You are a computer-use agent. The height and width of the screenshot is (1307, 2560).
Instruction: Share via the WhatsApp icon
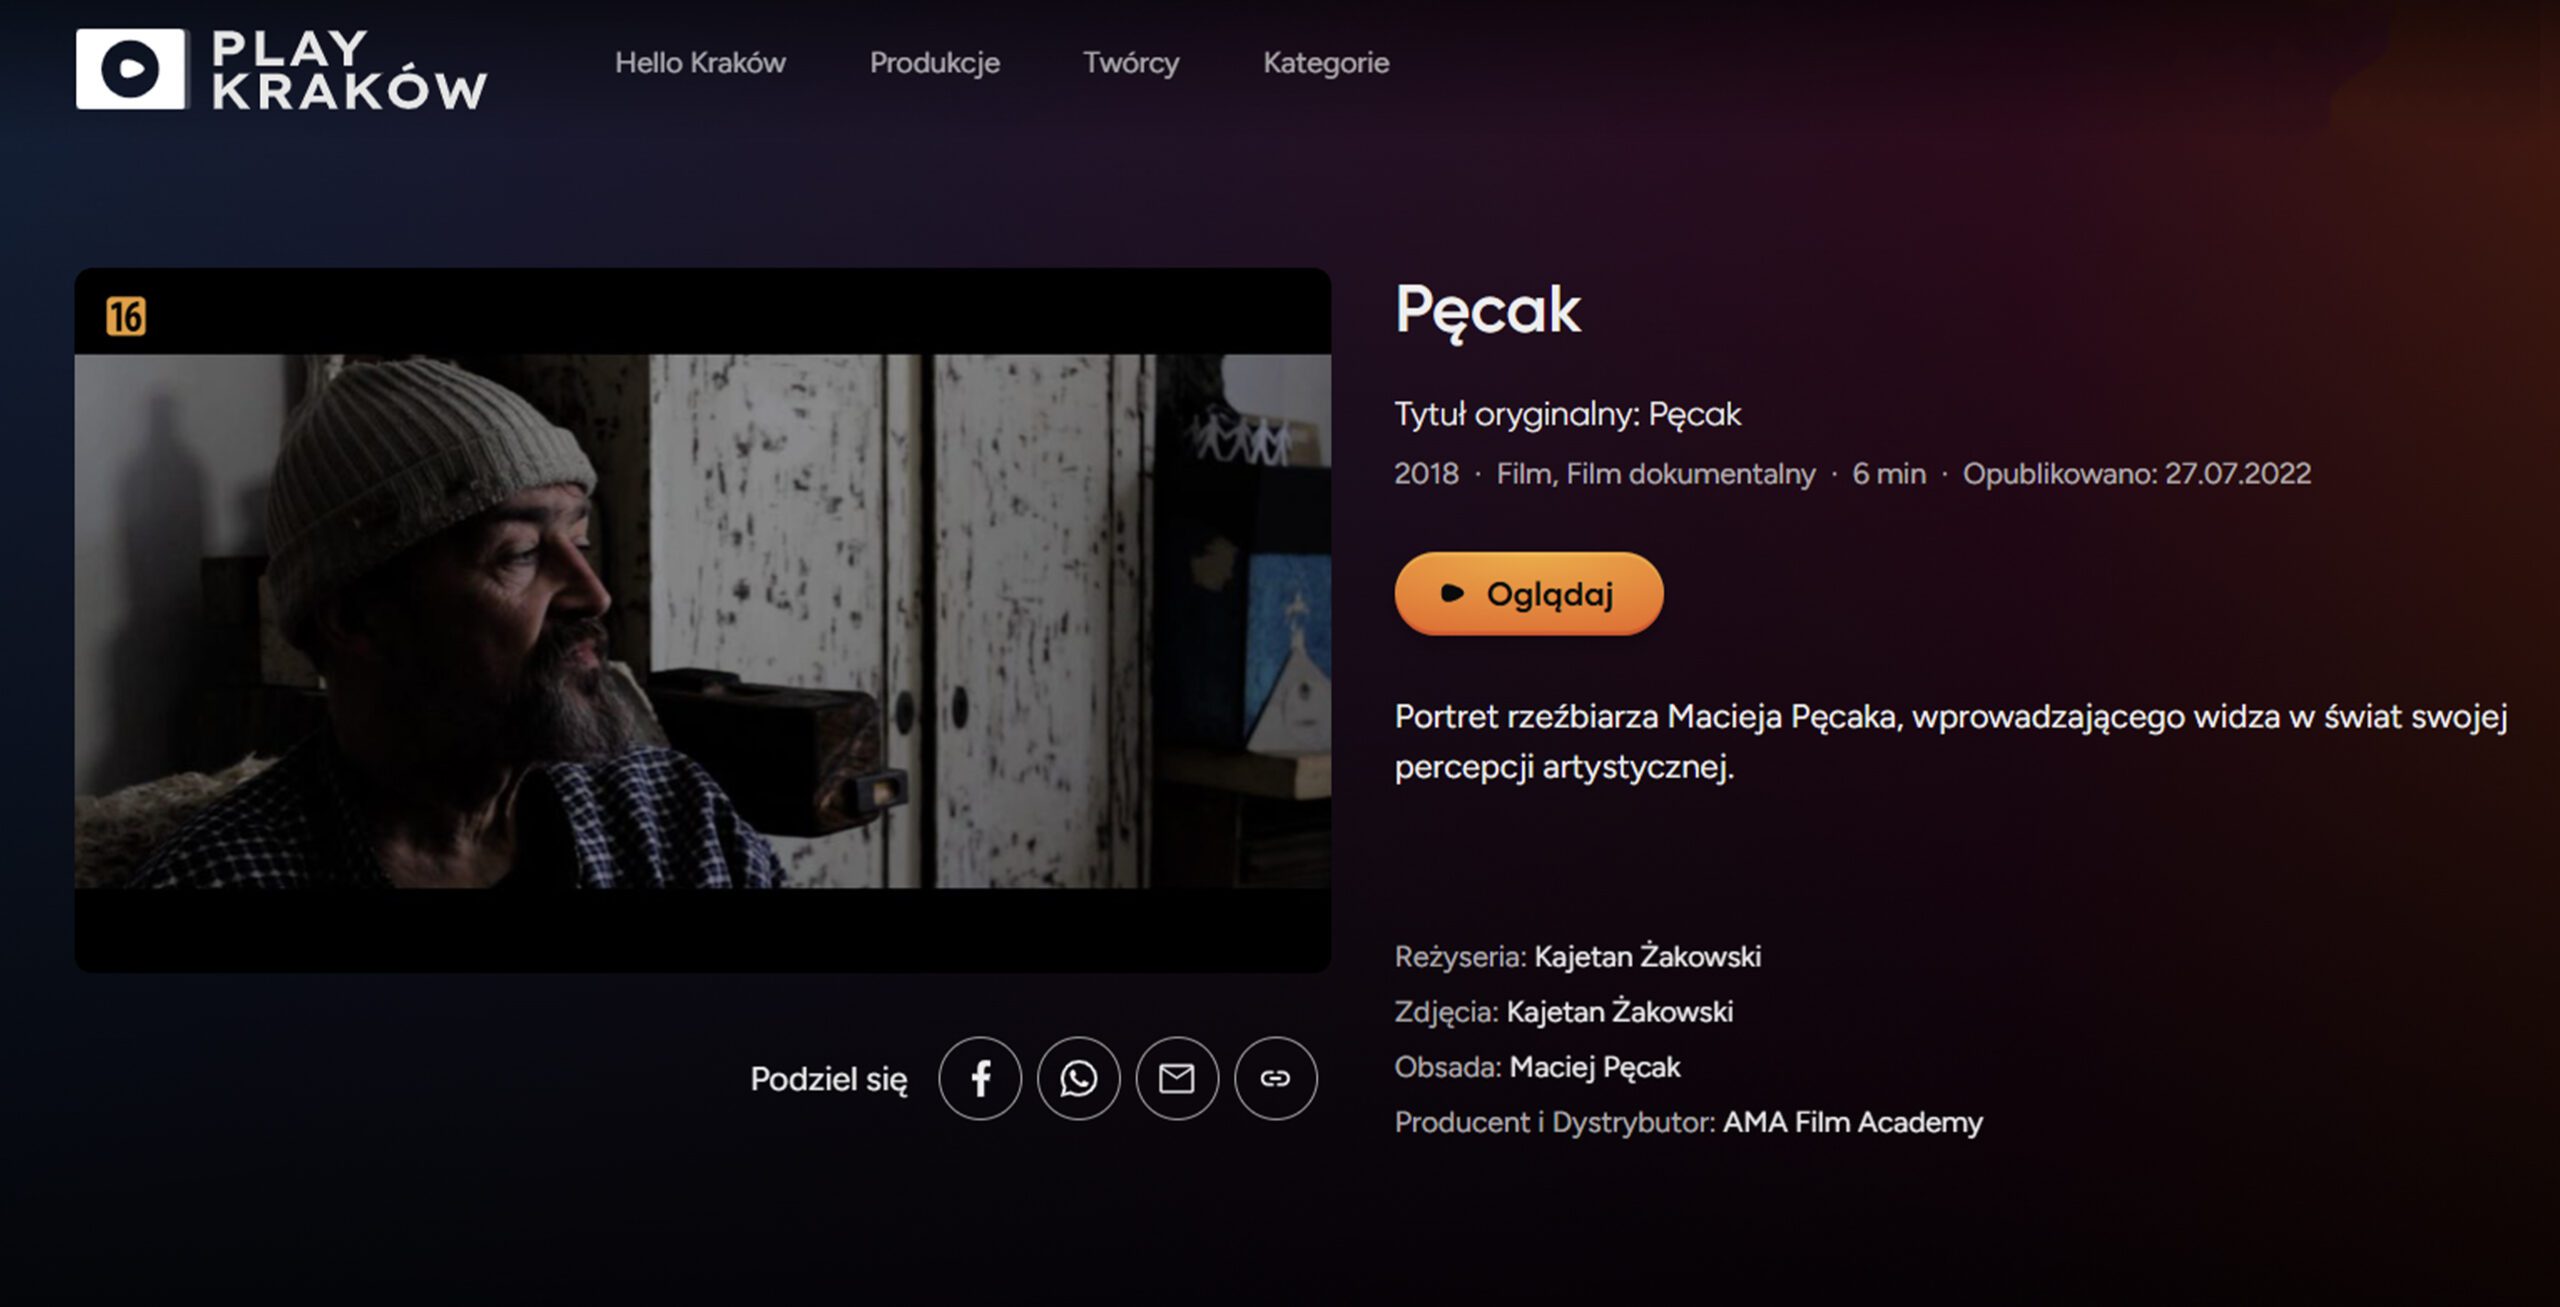point(1078,1078)
